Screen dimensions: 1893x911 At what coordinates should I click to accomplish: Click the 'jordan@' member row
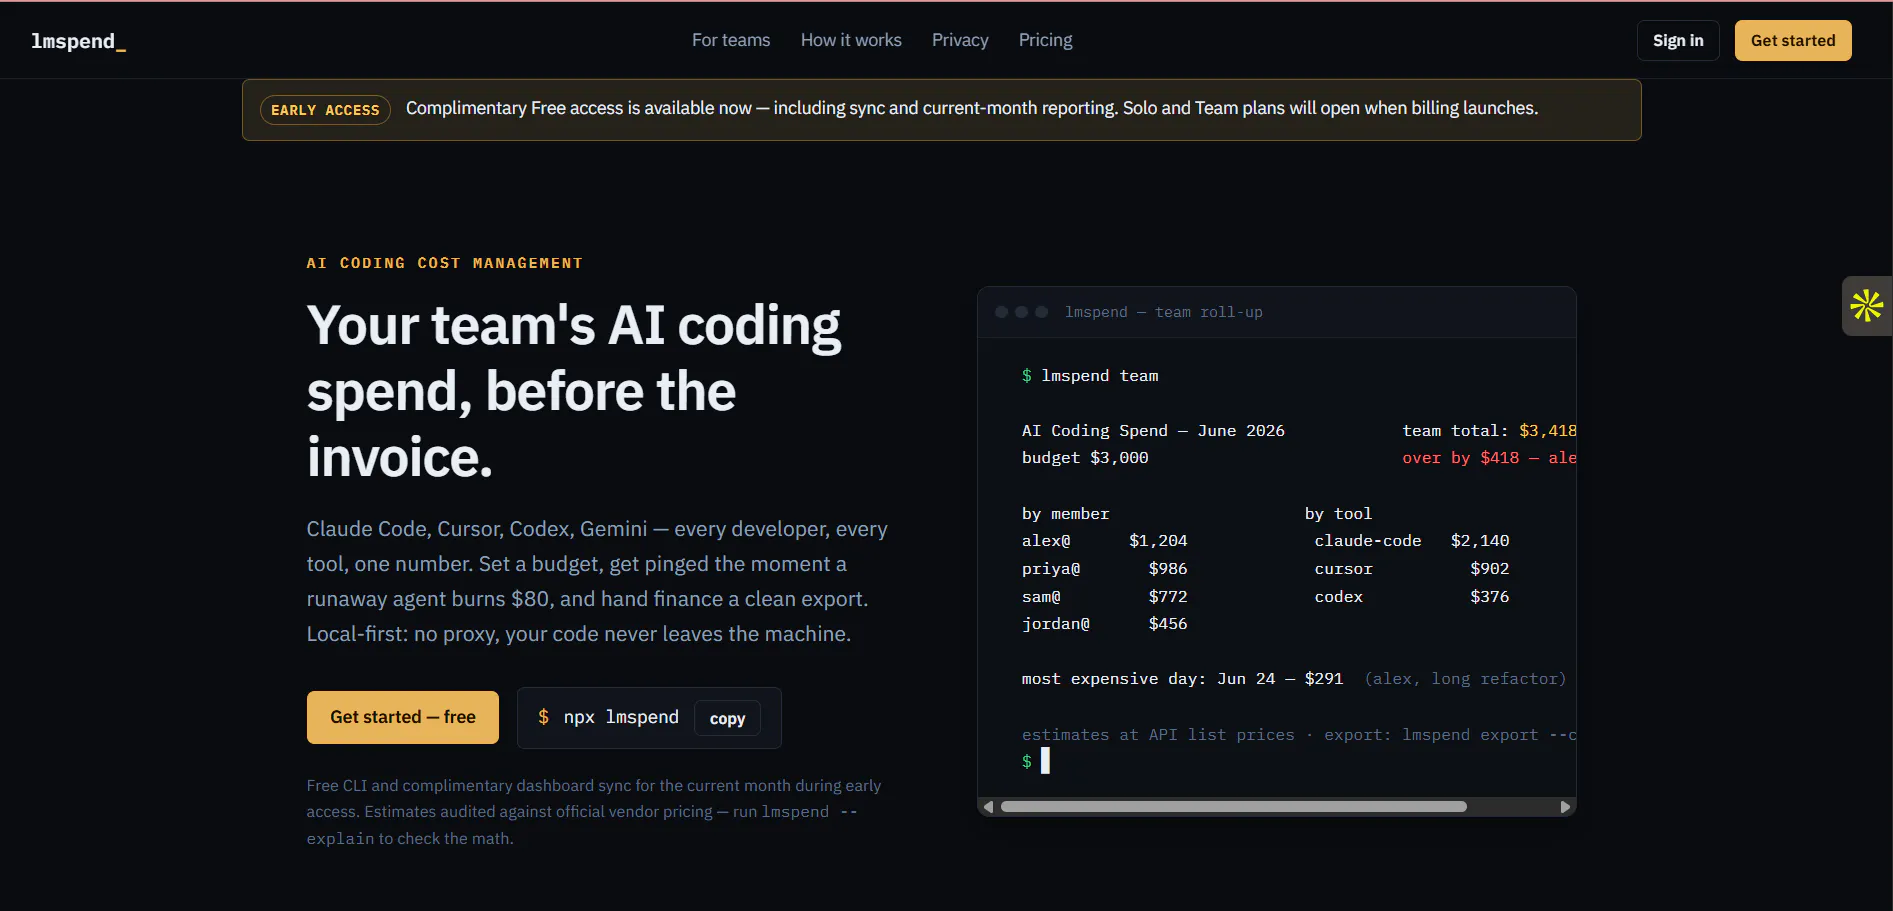point(1105,624)
